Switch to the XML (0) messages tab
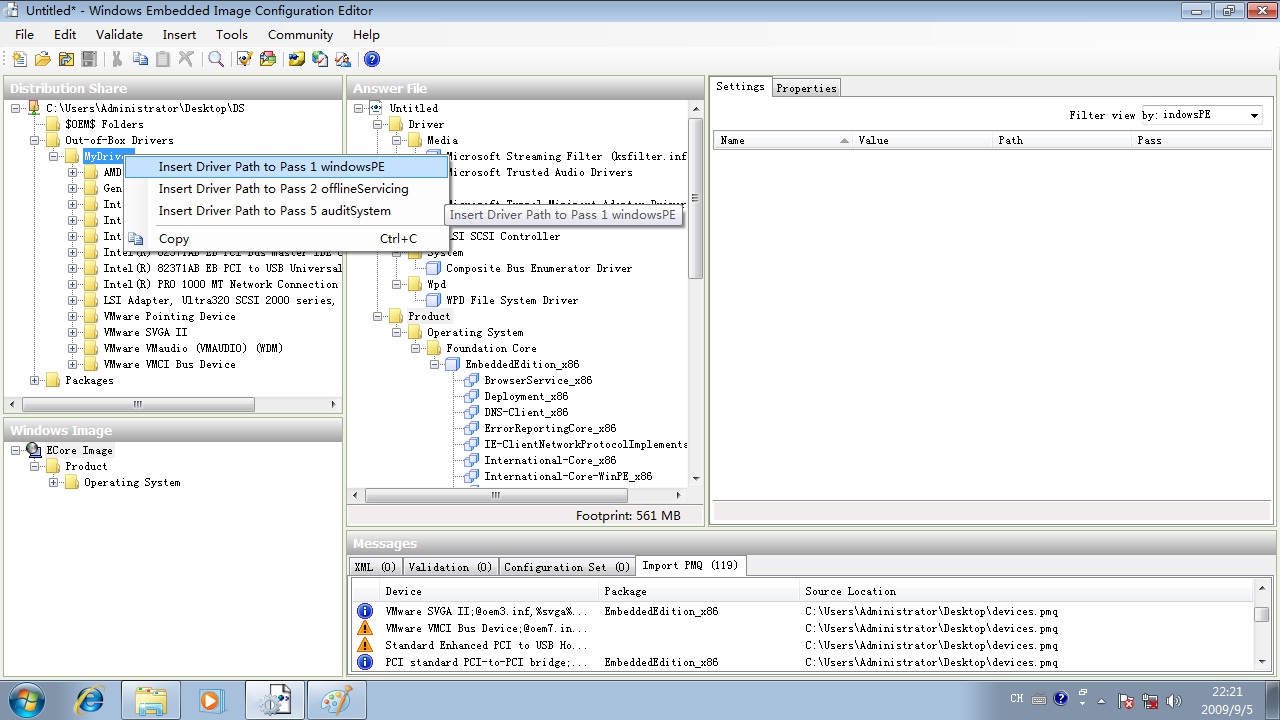The height and width of the screenshot is (720, 1280). coord(376,567)
